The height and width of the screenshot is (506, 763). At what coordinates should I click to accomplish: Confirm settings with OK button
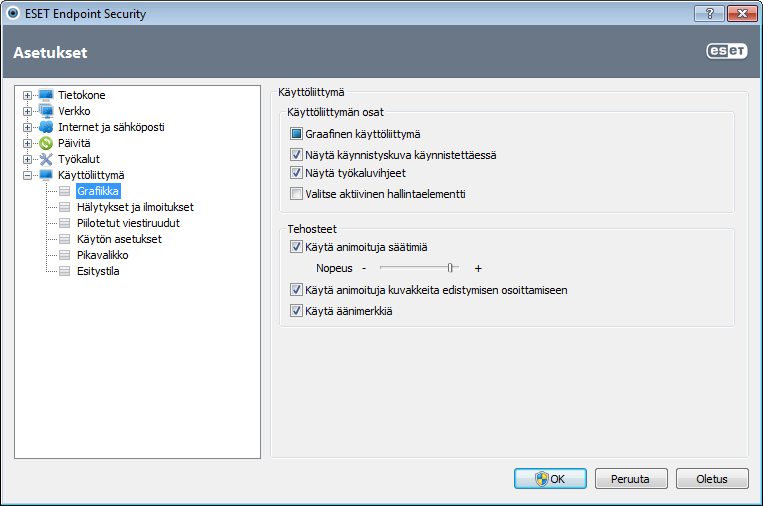point(550,479)
